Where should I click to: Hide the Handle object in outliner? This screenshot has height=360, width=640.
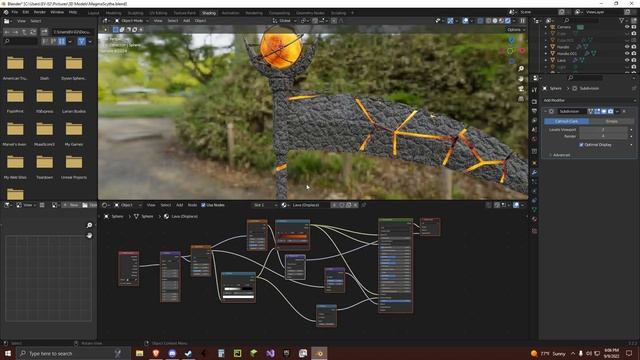click(627, 47)
